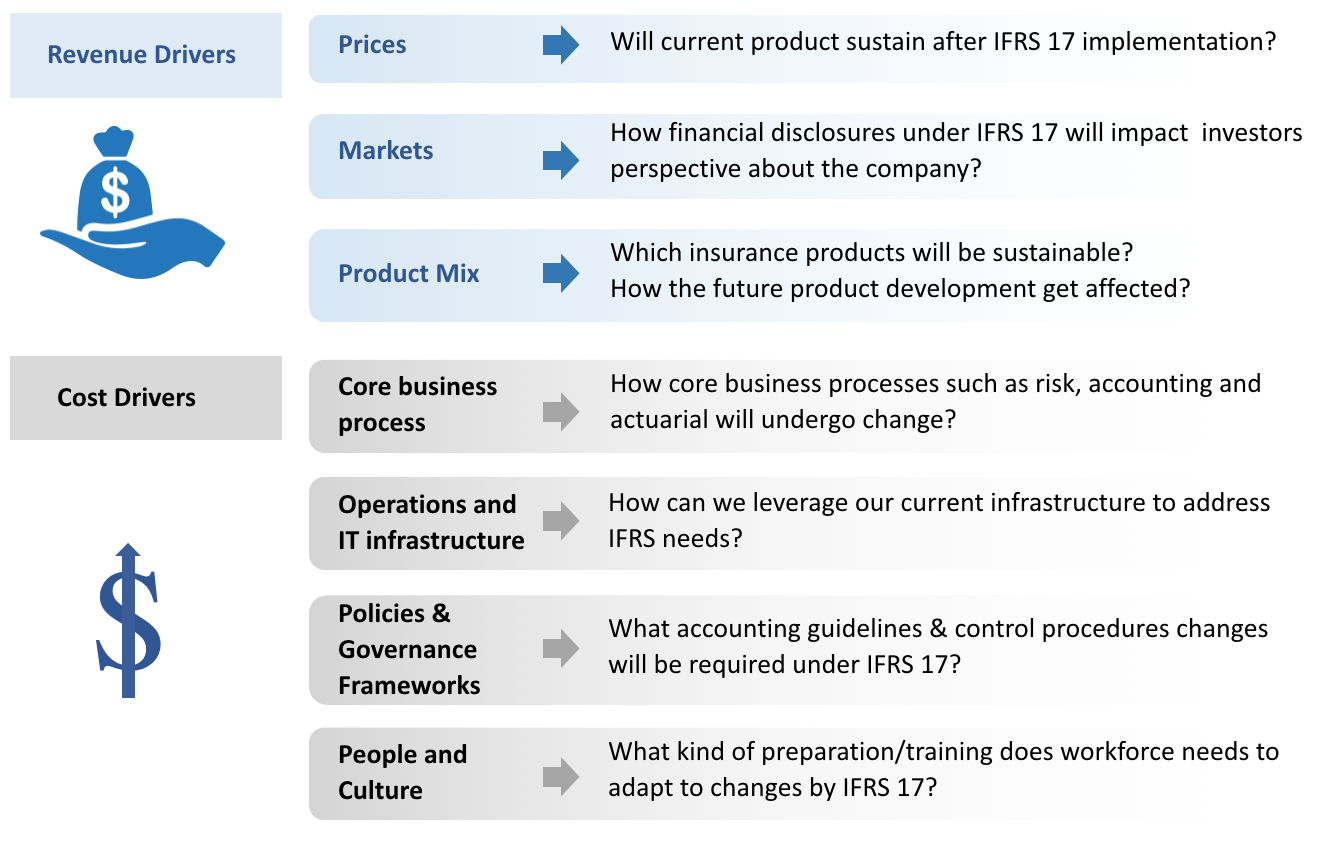Viewport: 1330px width, 850px height.
Task: Click the gray arrow beside People and Culture
Action: pos(561,776)
